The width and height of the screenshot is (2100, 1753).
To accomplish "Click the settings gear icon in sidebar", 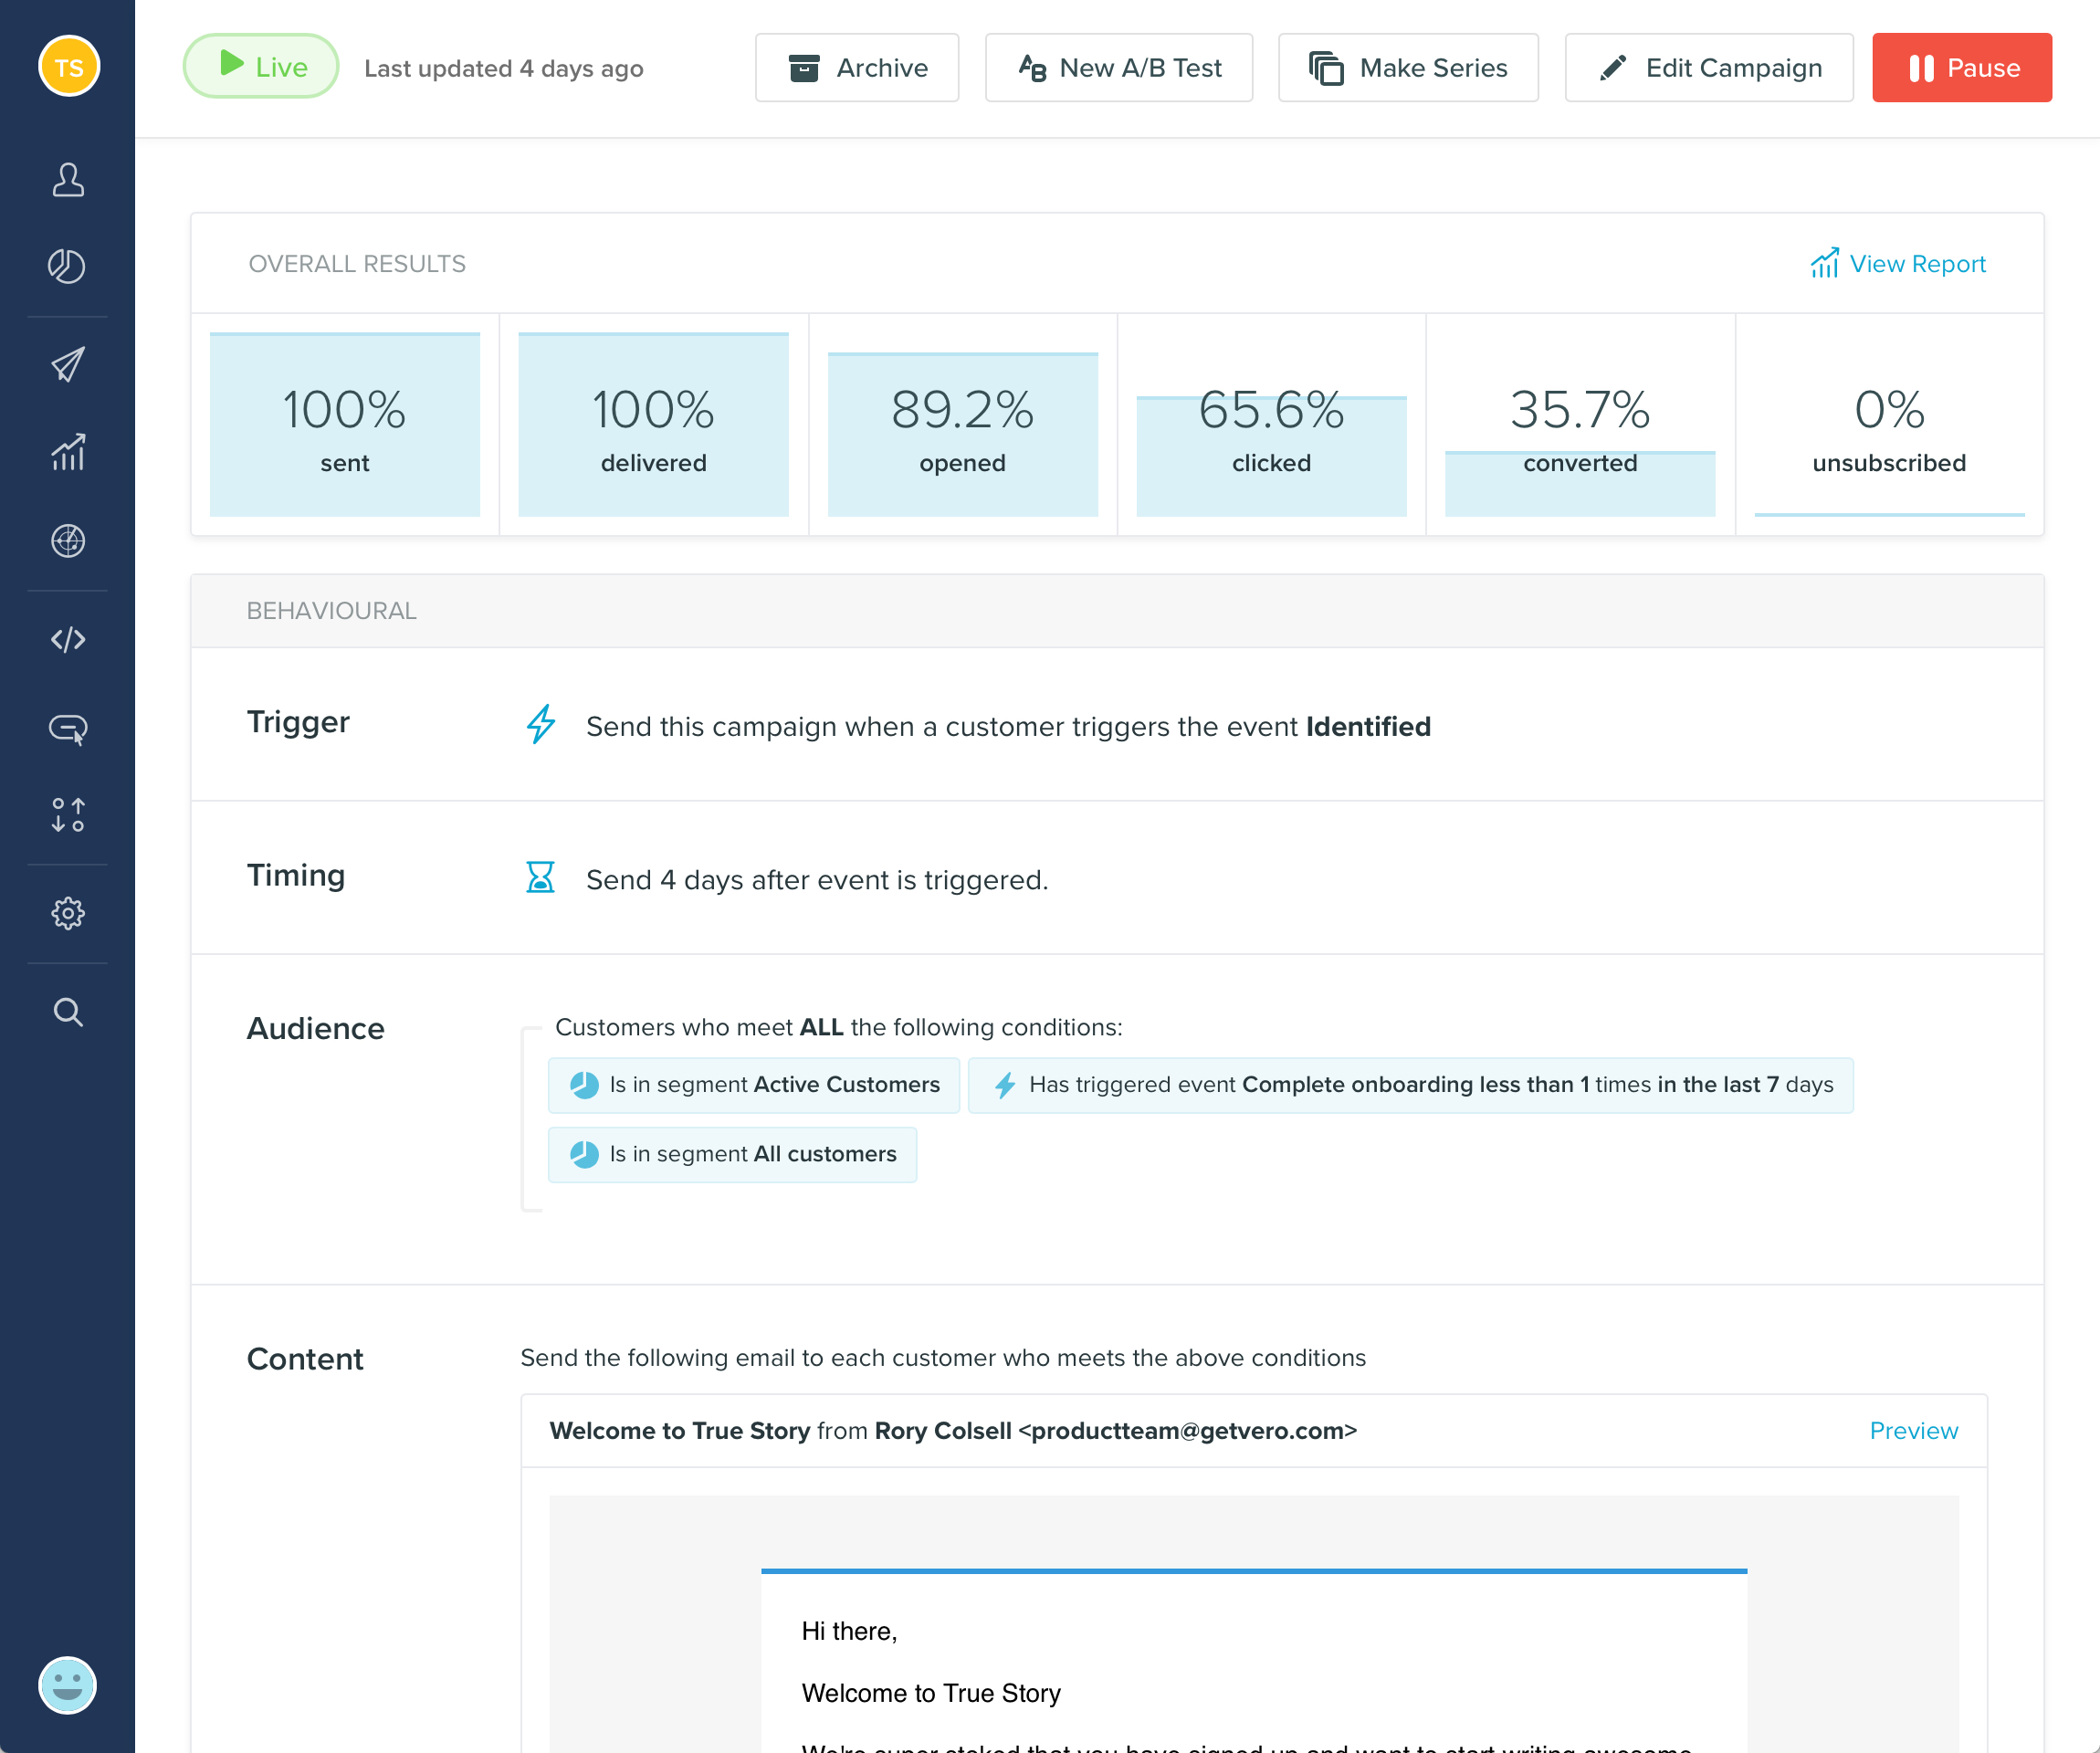I will [68, 914].
